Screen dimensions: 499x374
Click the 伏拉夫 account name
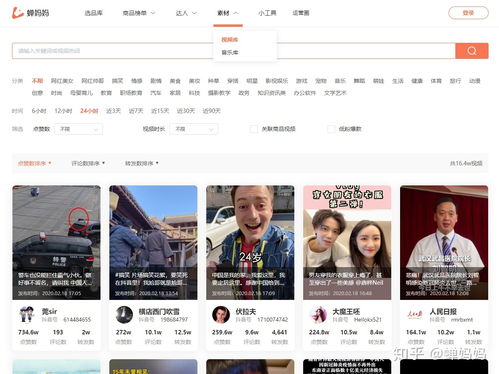tap(246, 311)
